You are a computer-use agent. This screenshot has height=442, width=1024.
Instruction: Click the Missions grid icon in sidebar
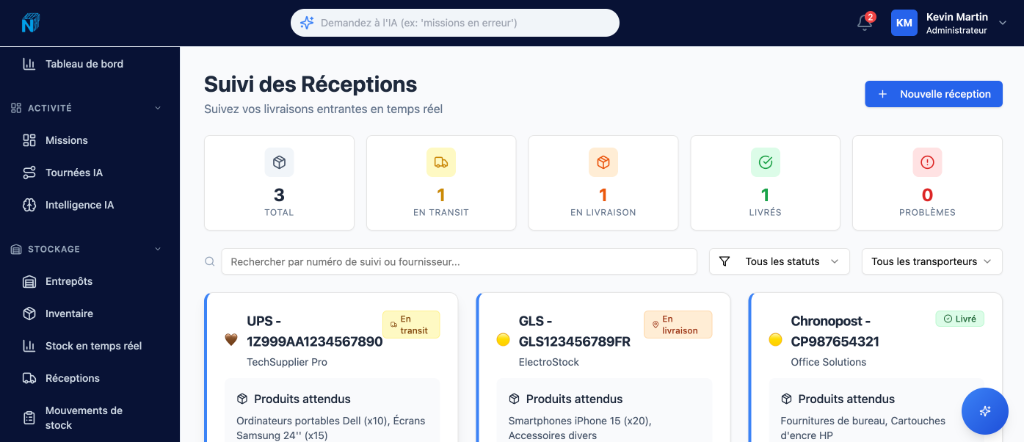(29, 140)
